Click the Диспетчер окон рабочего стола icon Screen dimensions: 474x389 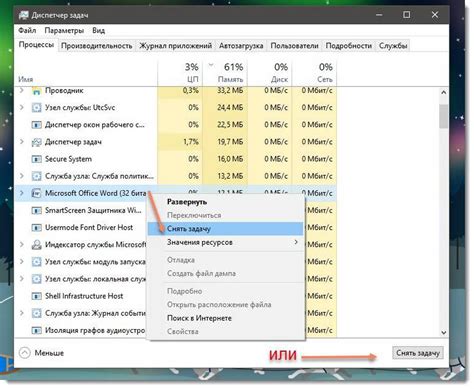(x=36, y=125)
